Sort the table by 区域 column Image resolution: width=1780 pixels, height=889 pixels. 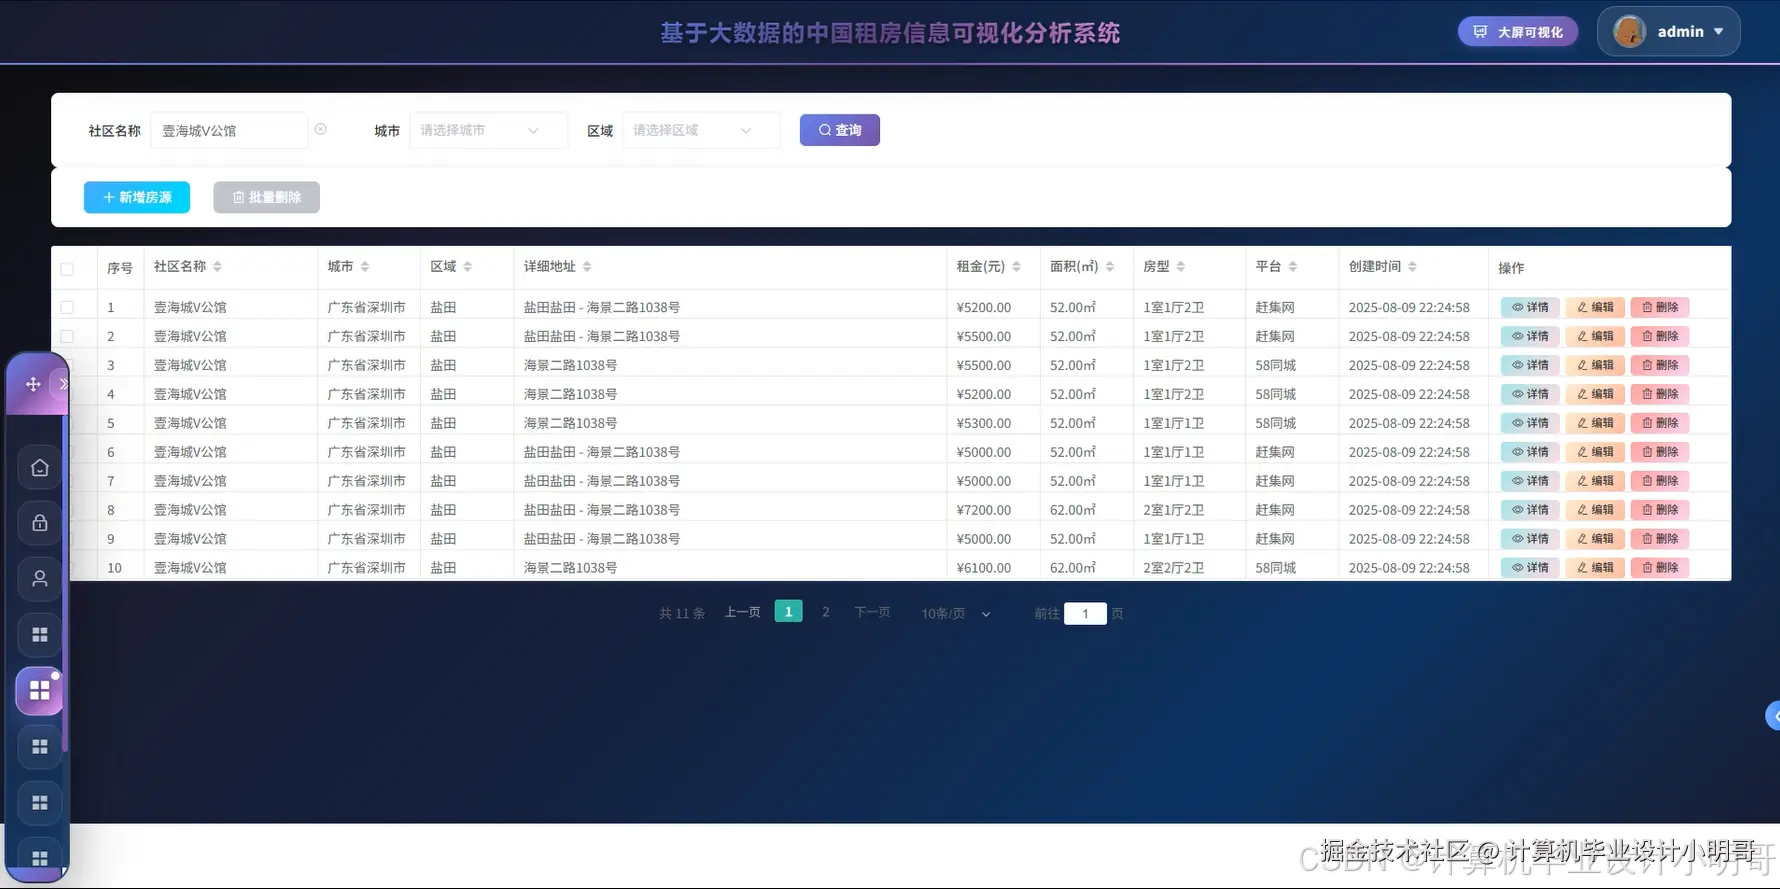tap(468, 266)
